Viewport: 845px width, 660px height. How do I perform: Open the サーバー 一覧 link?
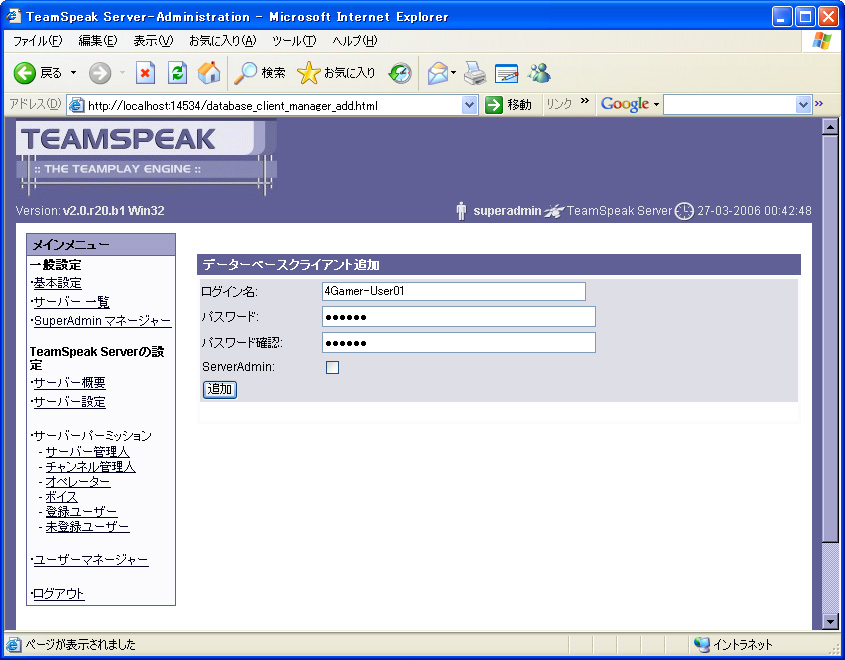[x=72, y=302]
